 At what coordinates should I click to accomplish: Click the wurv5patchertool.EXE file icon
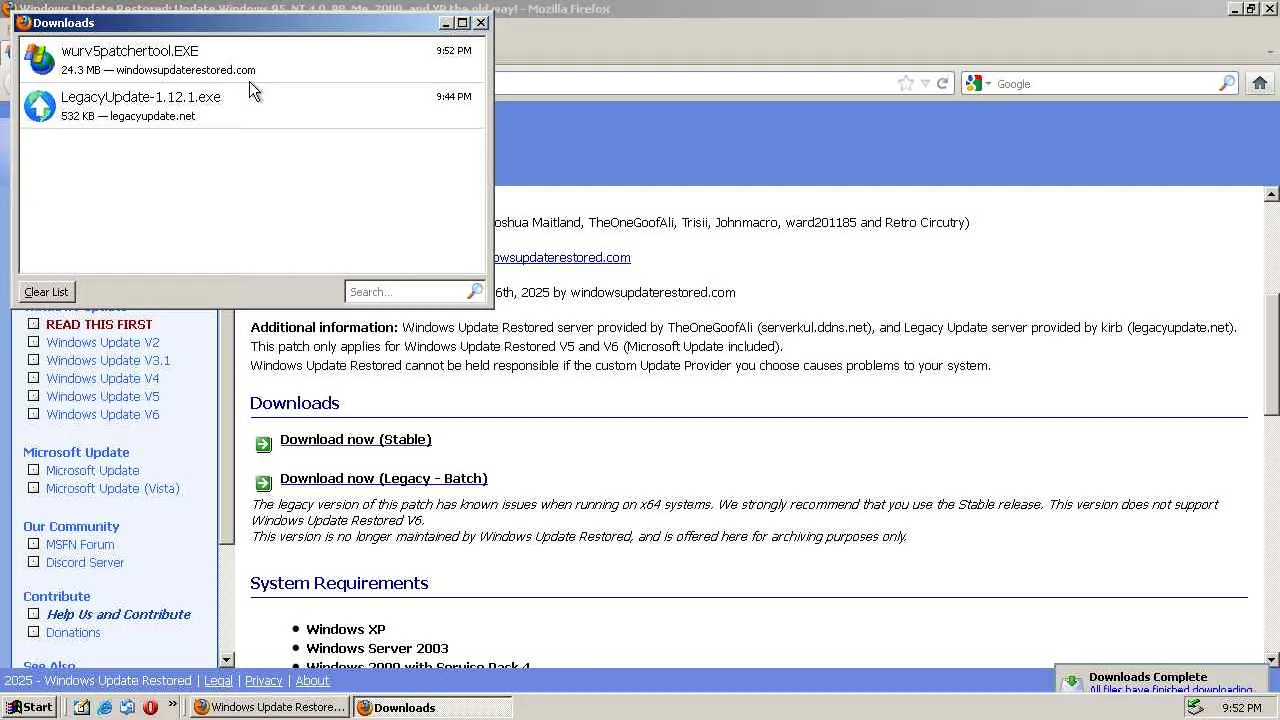(40, 59)
